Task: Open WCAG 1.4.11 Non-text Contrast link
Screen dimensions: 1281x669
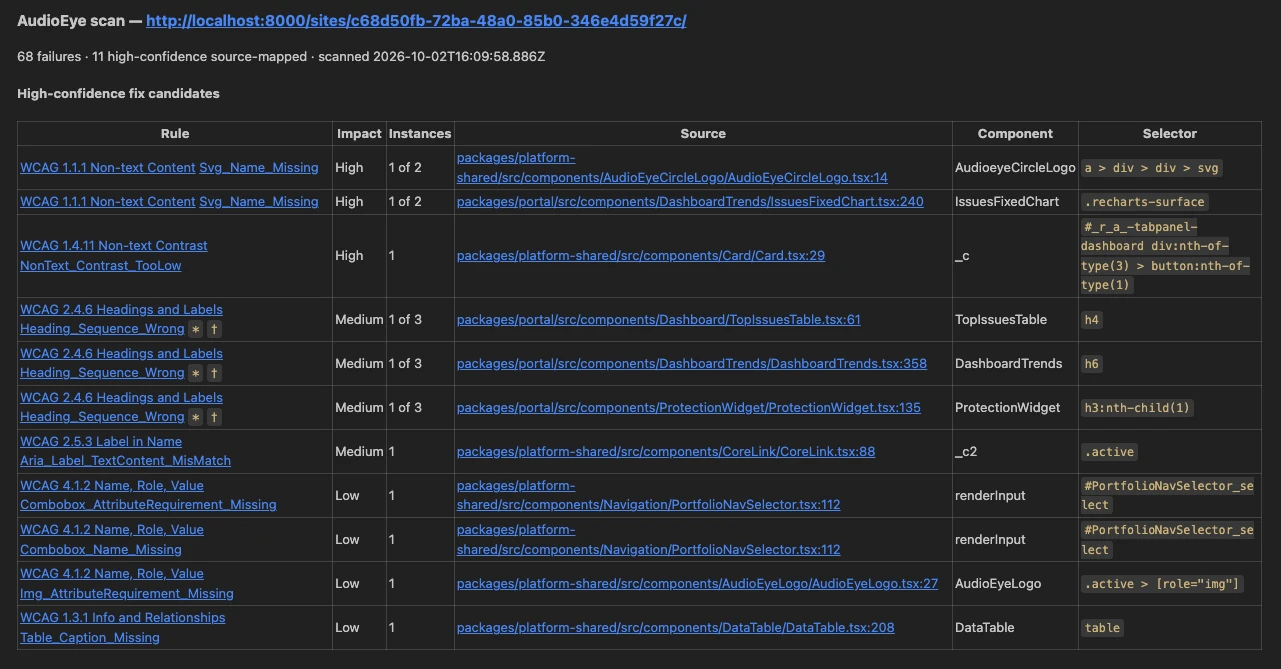Action: tap(114, 245)
